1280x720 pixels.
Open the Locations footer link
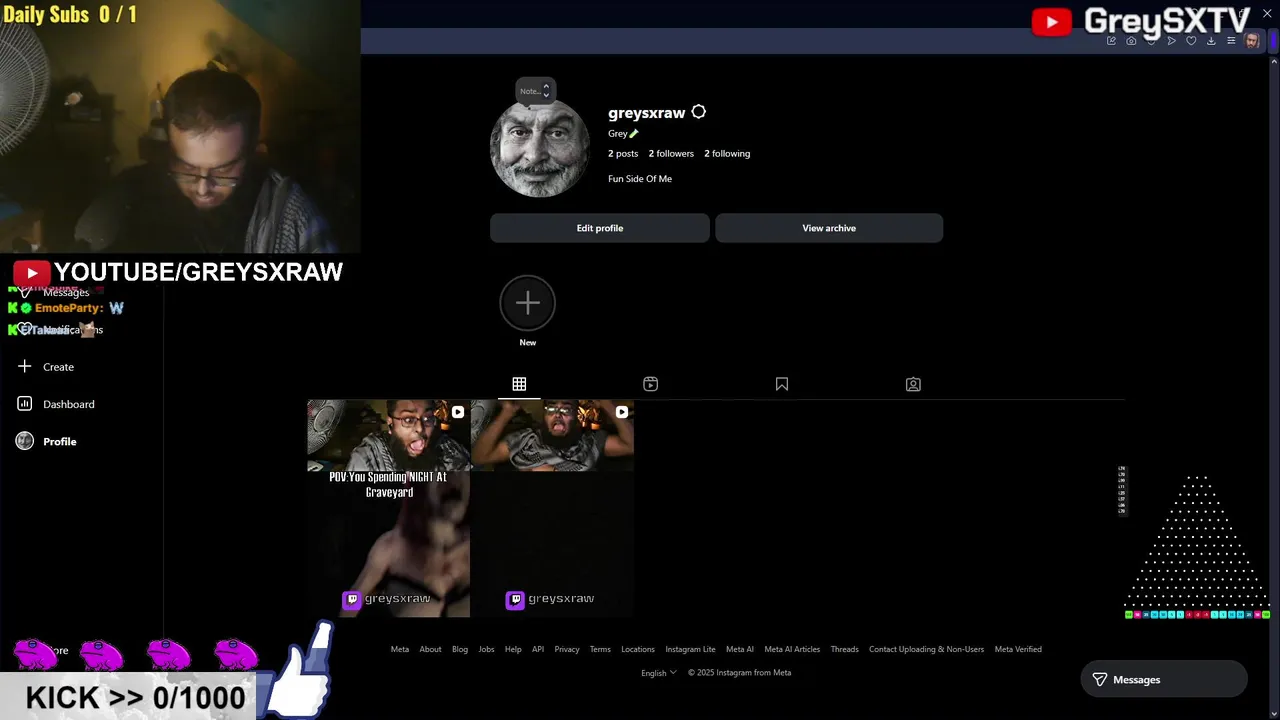click(x=638, y=649)
